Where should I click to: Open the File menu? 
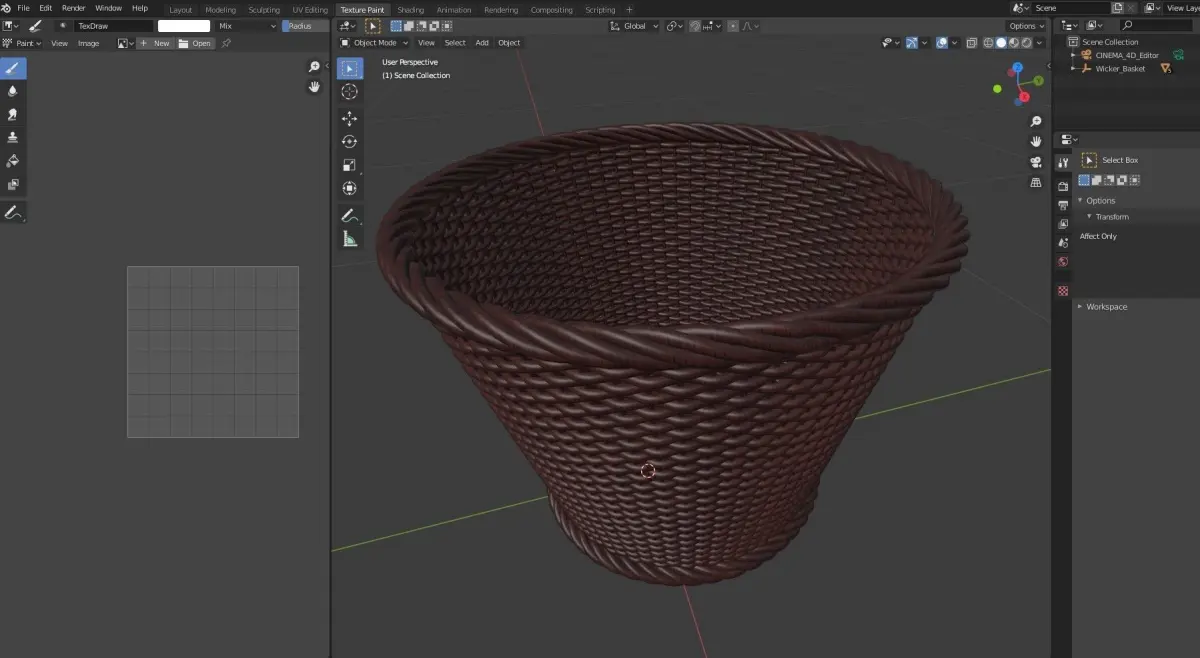(23, 8)
